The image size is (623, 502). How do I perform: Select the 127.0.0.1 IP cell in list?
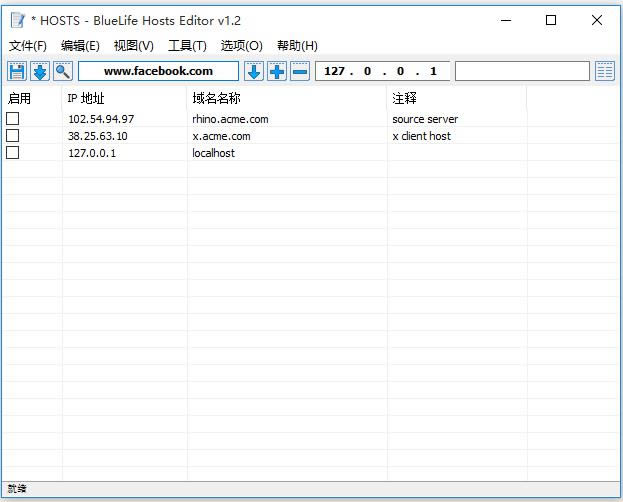[92, 153]
